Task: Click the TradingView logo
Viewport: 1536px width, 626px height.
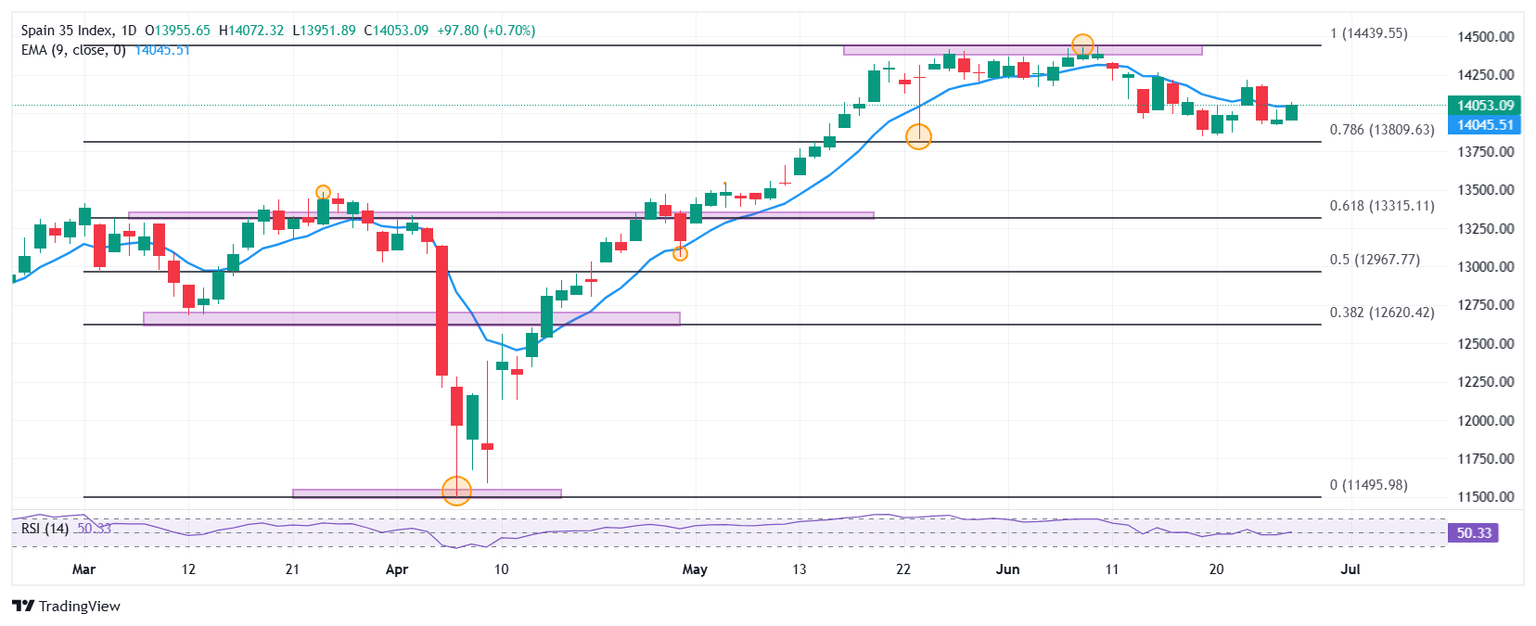Action: click(65, 606)
